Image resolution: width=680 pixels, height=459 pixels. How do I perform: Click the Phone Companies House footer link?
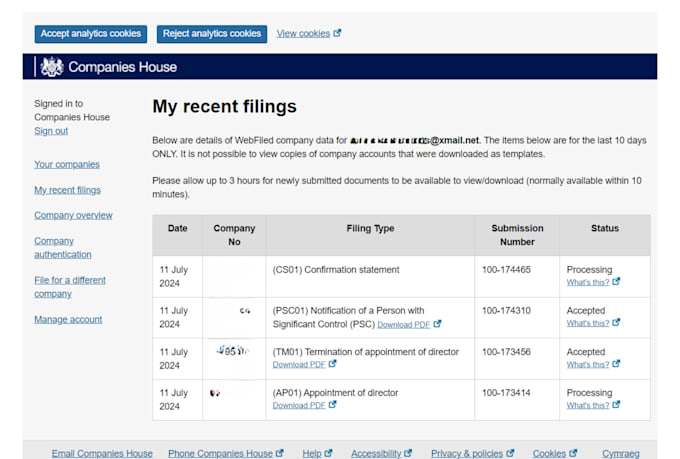click(220, 453)
